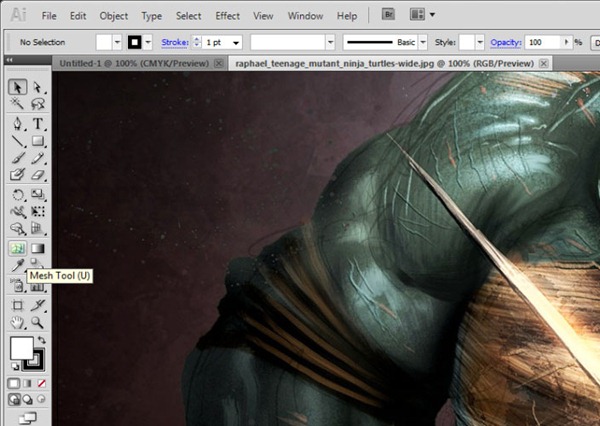Expand Arrange Documents dropdown arrow
Screen dimensions: 600x426
coord(432,15)
